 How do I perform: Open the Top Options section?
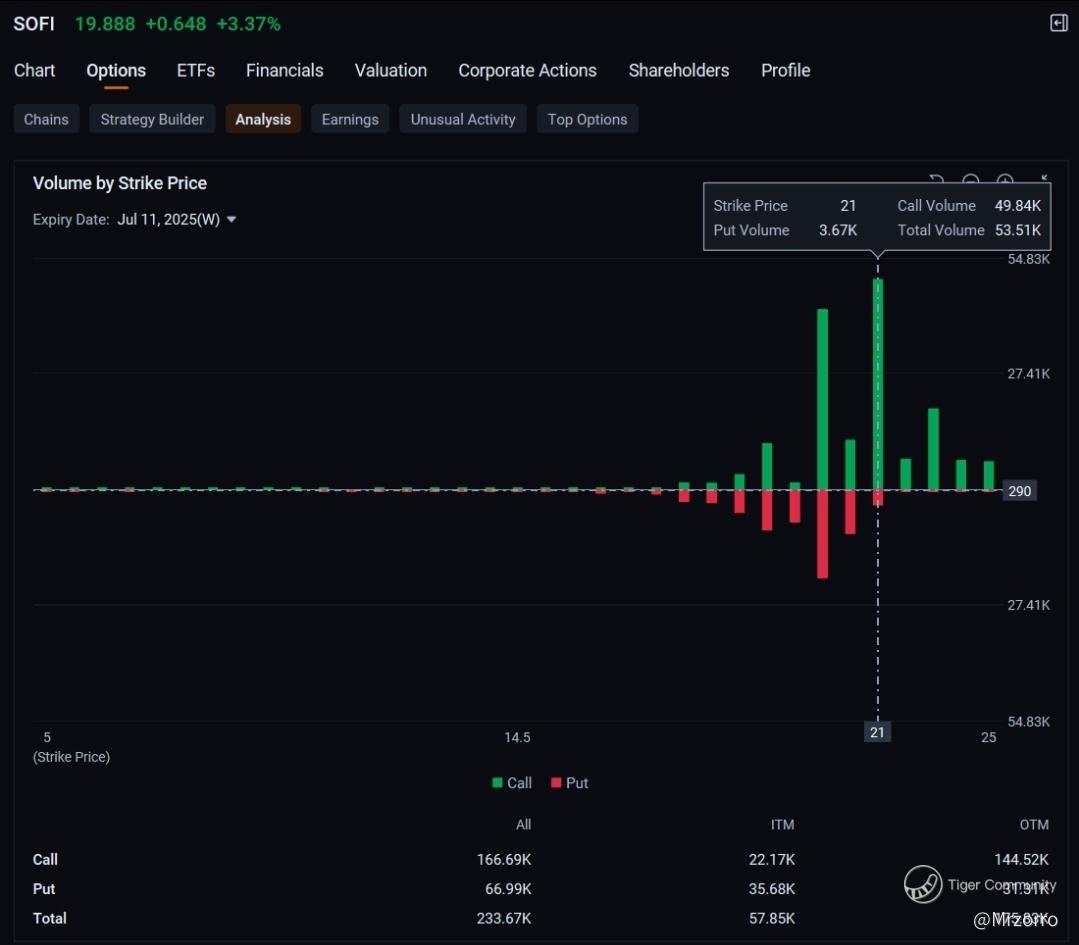[587, 119]
